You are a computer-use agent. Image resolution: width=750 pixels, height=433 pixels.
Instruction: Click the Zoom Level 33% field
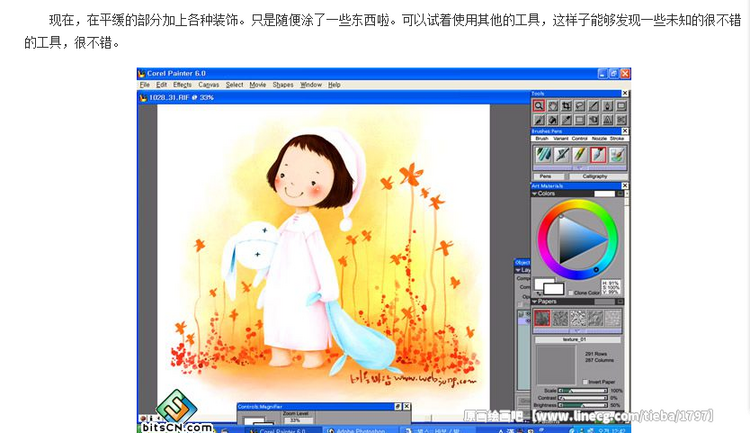click(298, 420)
